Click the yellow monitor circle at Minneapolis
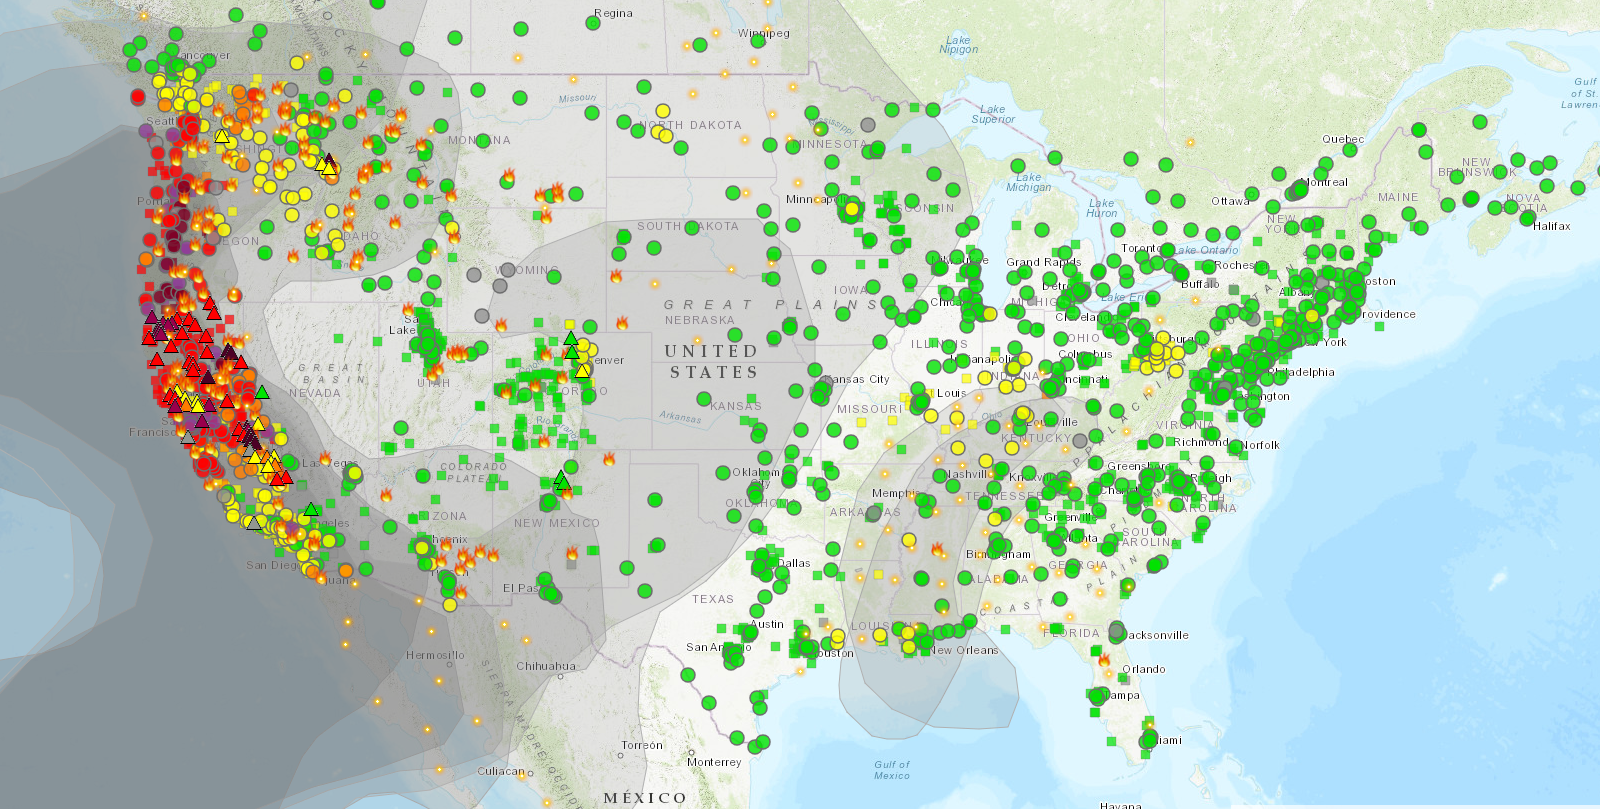Screen dimensions: 1600x809 (x=852, y=209)
